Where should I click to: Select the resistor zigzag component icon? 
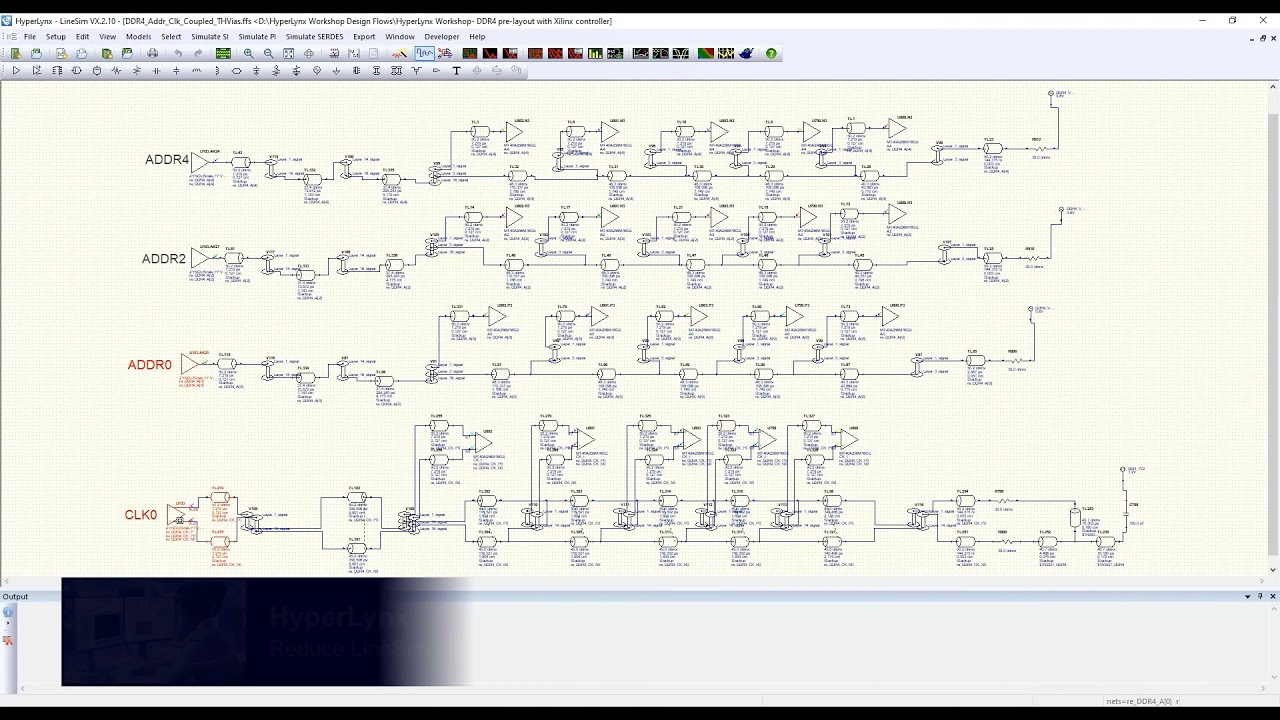(x=116, y=71)
